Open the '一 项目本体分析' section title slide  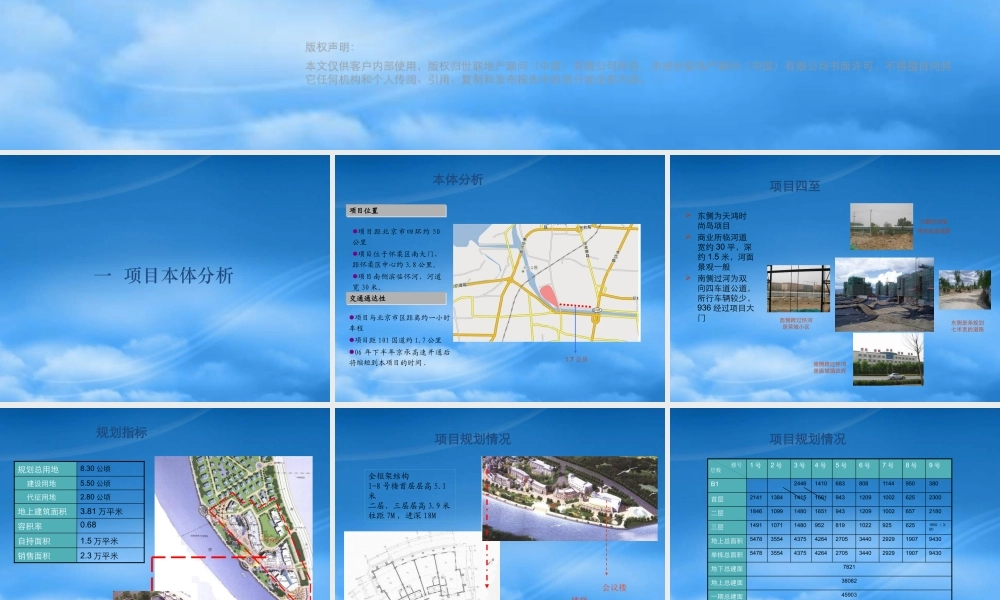tap(165, 278)
